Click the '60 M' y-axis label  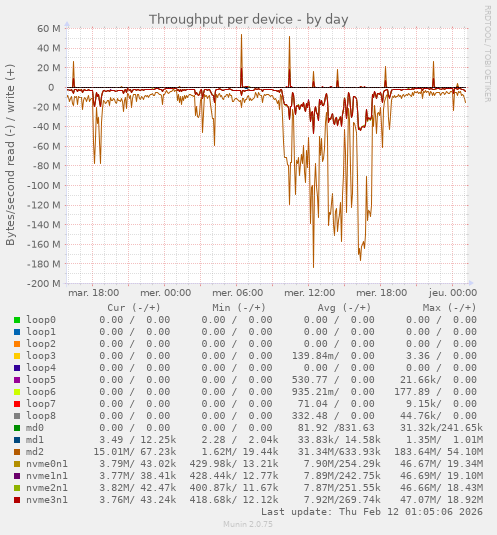(49, 29)
